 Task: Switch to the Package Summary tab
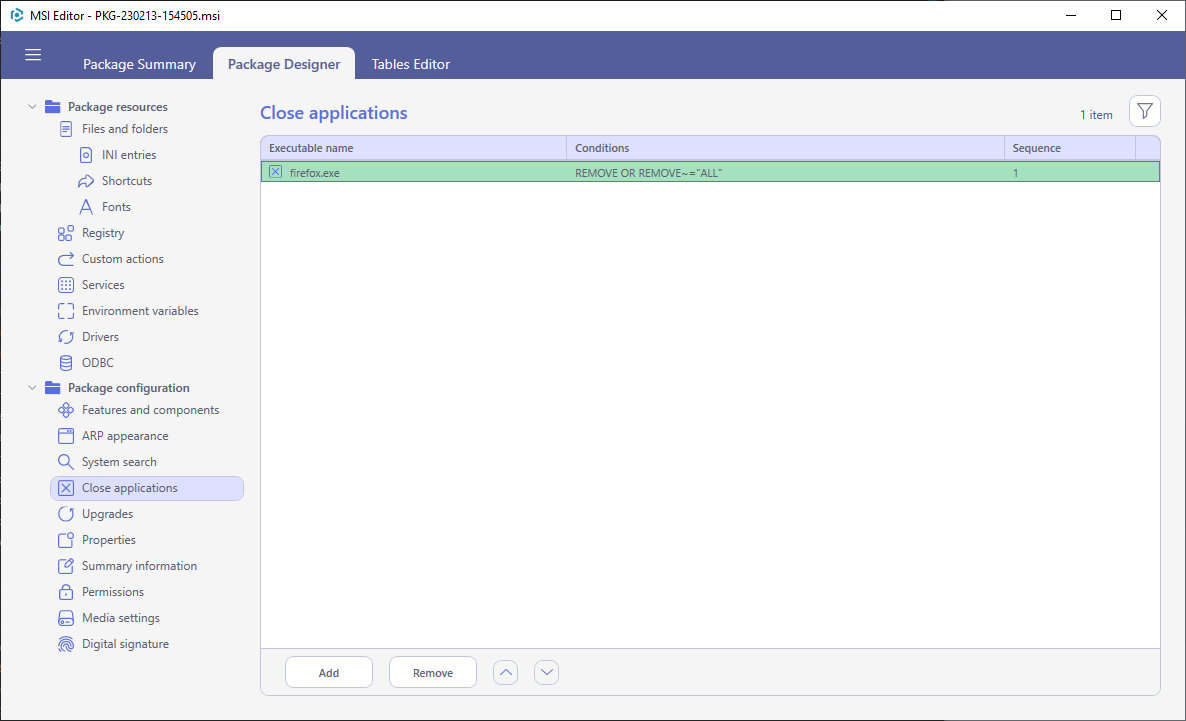pyautogui.click(x=139, y=64)
